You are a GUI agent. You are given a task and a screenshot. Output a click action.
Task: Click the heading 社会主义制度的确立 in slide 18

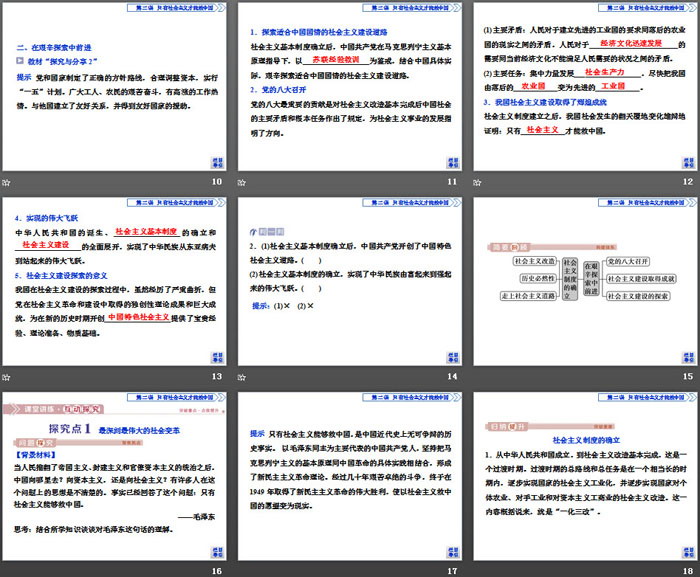(586, 440)
